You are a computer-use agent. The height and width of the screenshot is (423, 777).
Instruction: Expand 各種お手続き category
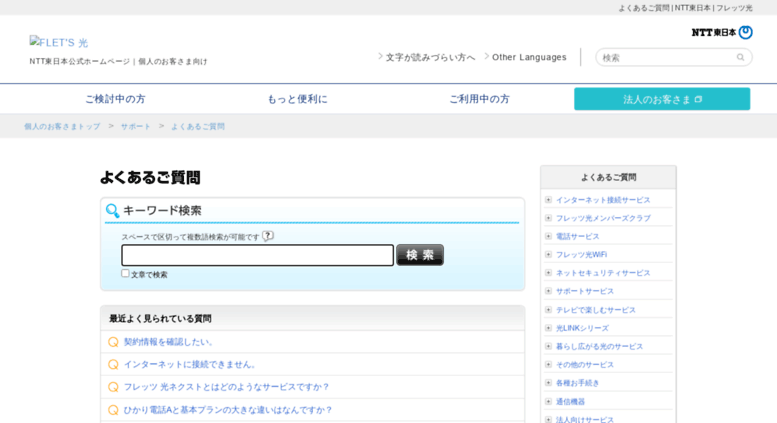[548, 383]
